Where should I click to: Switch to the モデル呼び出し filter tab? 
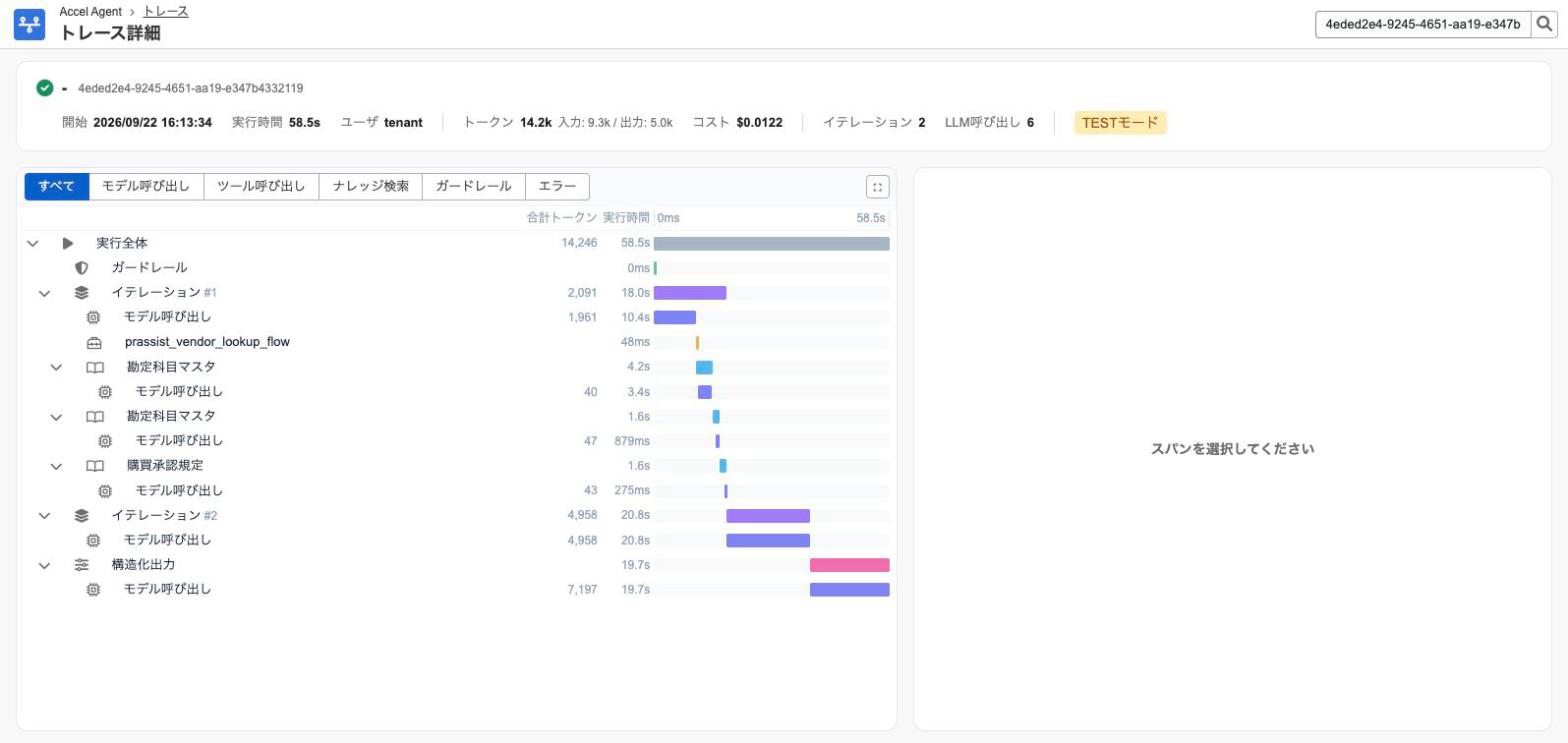pyautogui.click(x=146, y=186)
